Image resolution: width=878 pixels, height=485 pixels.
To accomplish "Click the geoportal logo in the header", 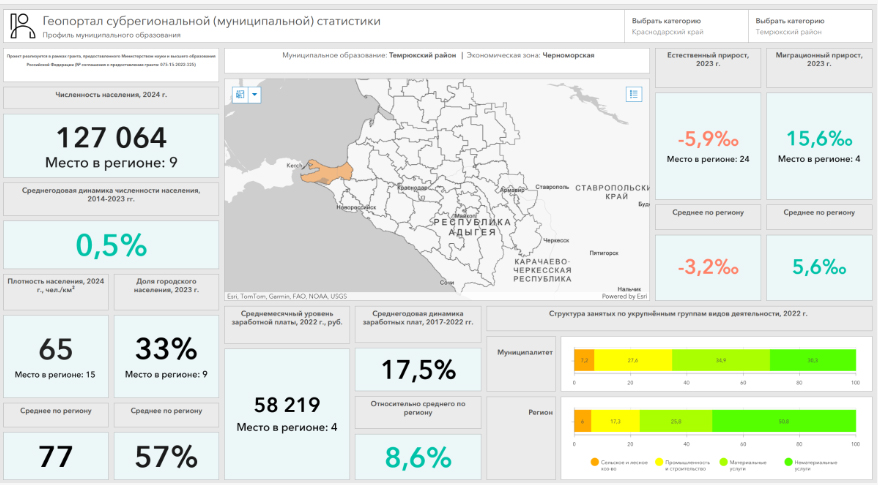I will point(21,25).
